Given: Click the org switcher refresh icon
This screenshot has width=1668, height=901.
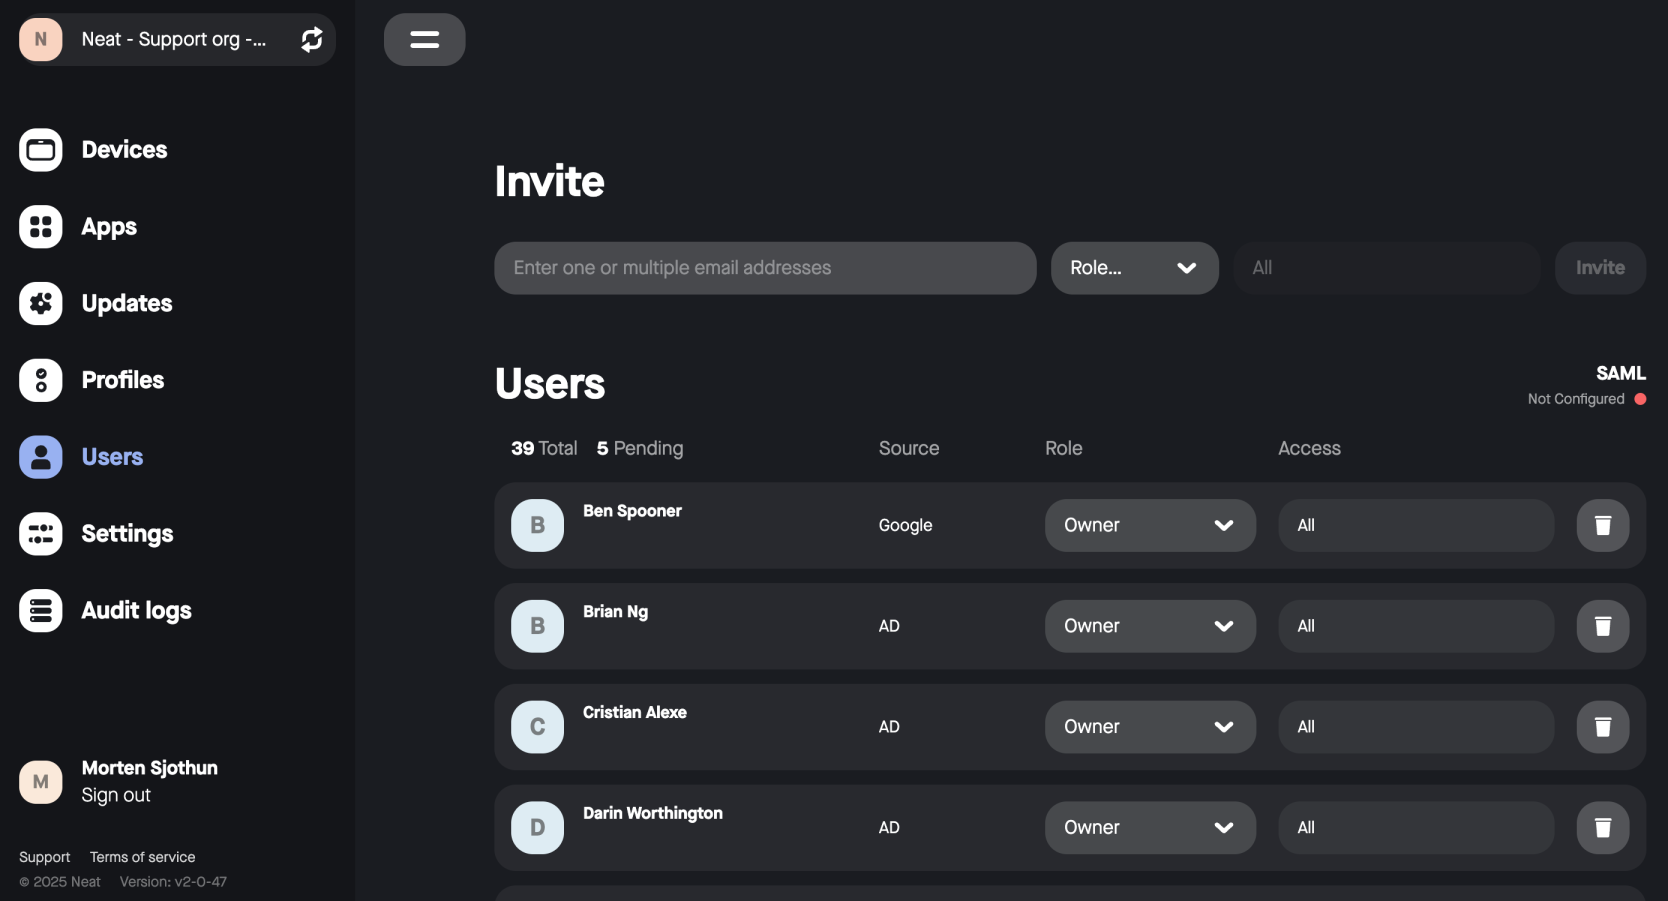Looking at the screenshot, I should [311, 39].
